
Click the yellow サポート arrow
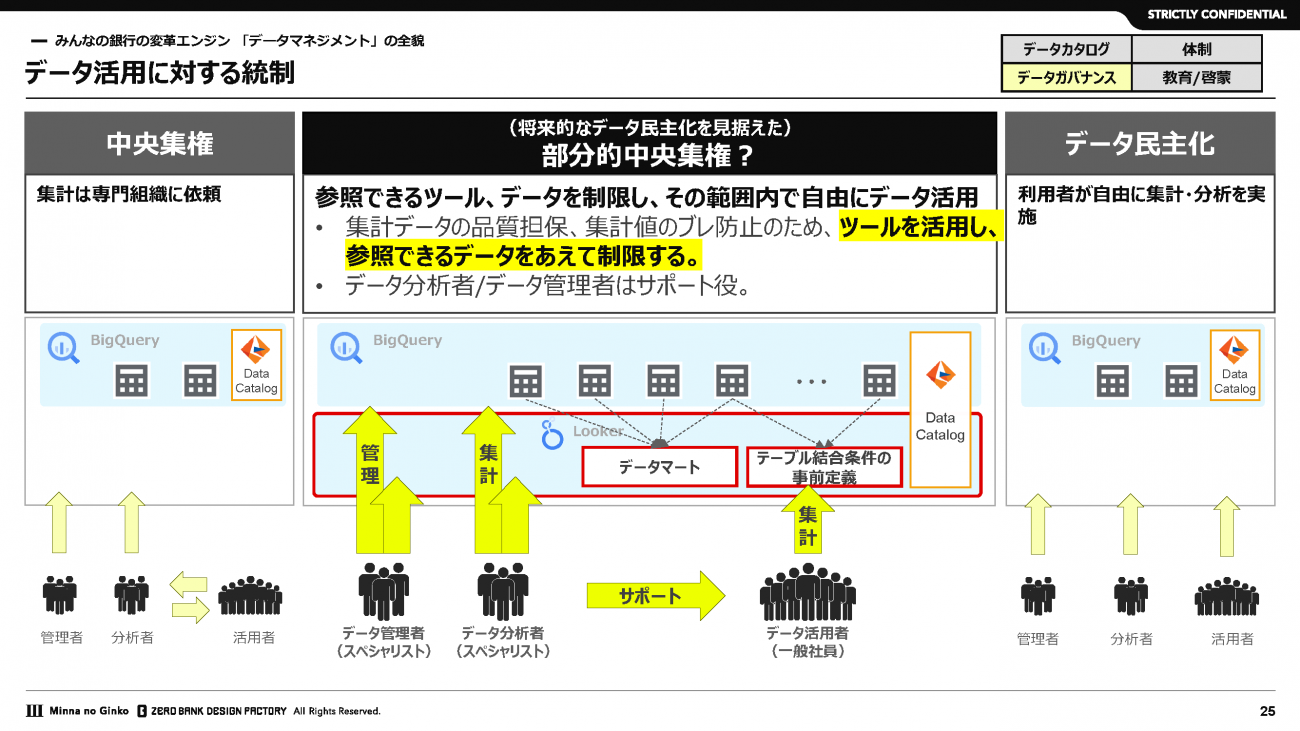[655, 596]
